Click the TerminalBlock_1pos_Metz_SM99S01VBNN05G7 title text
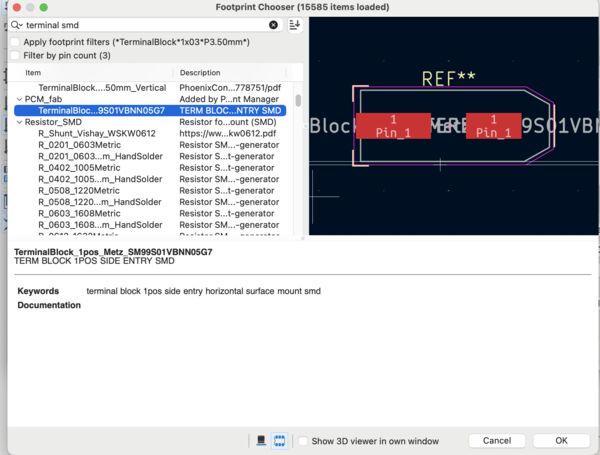 (113, 252)
